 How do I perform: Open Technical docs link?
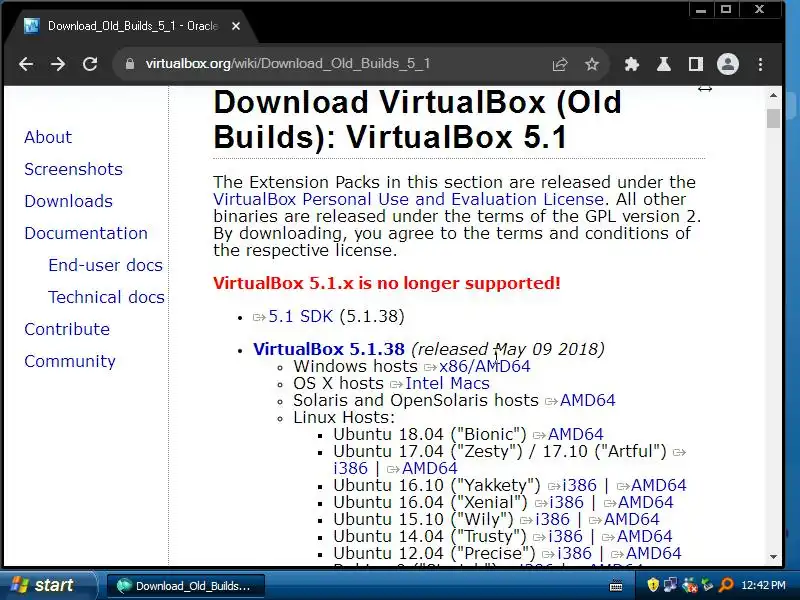tap(106, 297)
